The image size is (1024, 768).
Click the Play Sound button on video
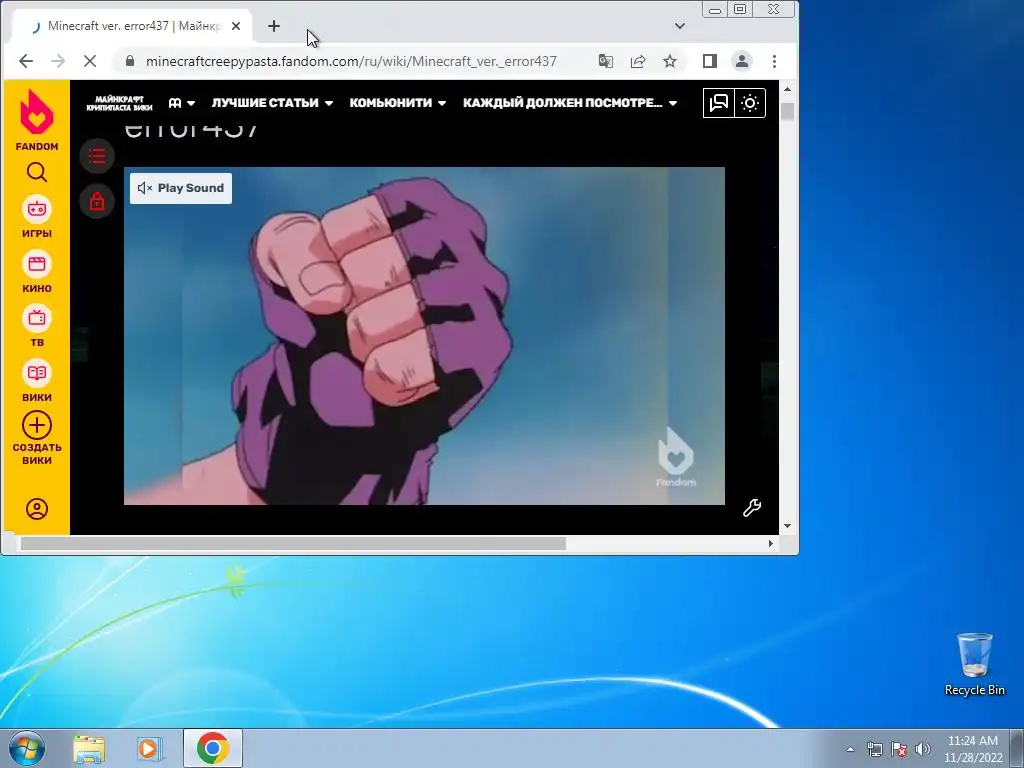[181, 188]
